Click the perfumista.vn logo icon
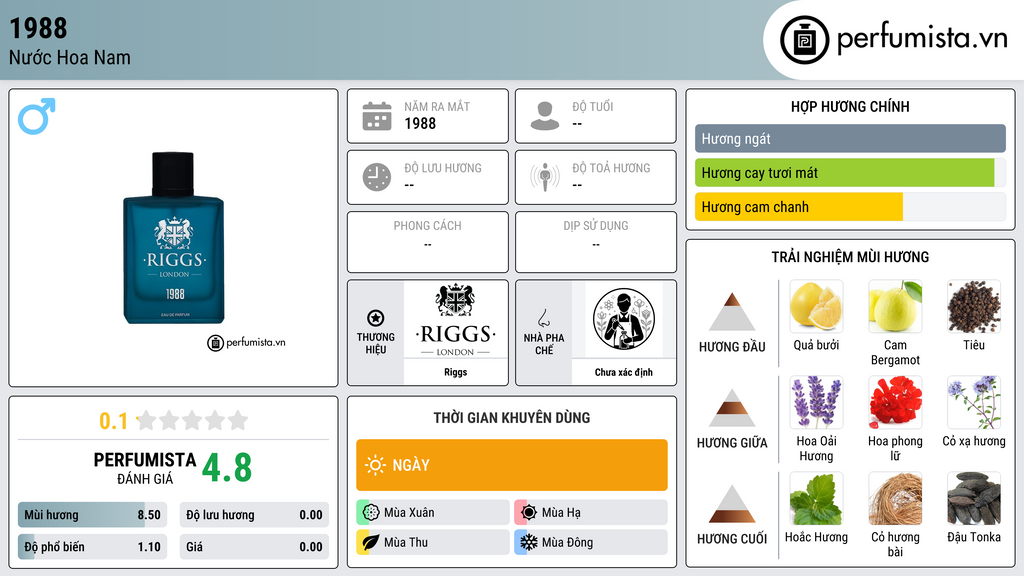1024x576 pixels. (x=804, y=40)
